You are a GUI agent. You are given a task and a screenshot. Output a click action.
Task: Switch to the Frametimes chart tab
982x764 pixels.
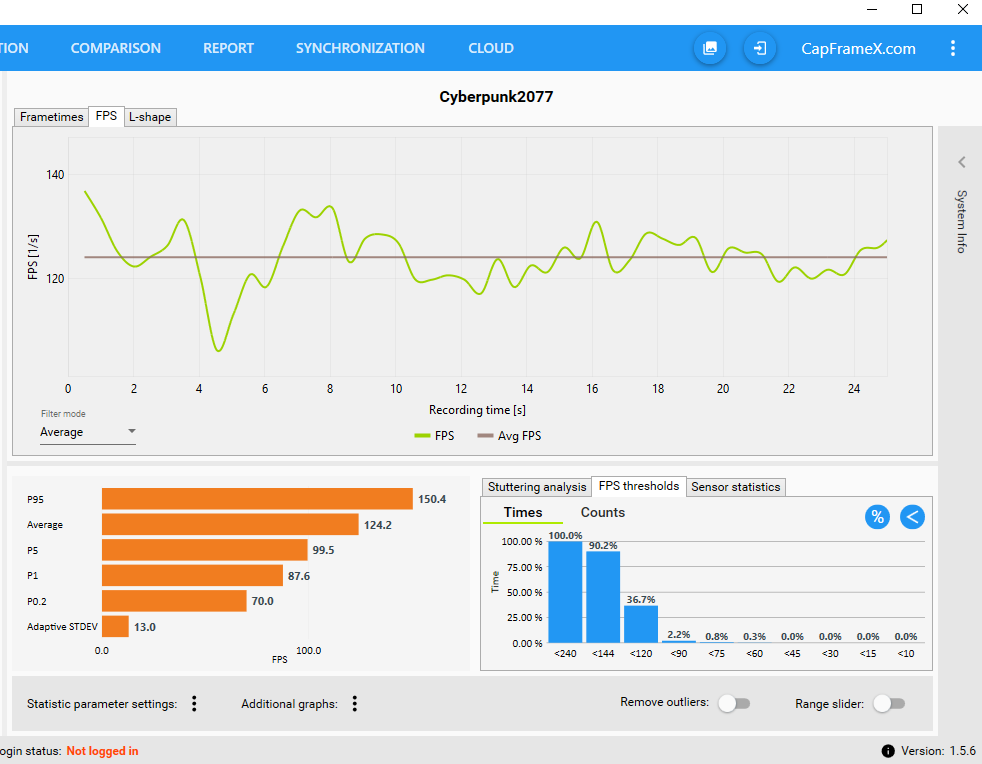click(x=51, y=117)
